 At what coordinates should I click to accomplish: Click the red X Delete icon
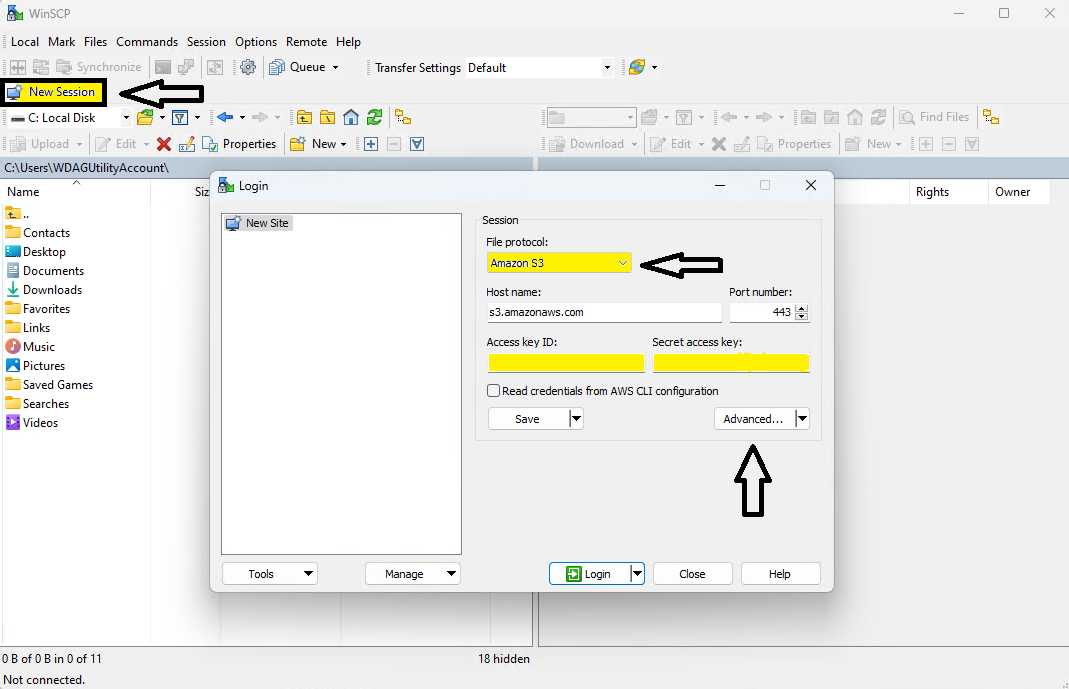pyautogui.click(x=164, y=144)
